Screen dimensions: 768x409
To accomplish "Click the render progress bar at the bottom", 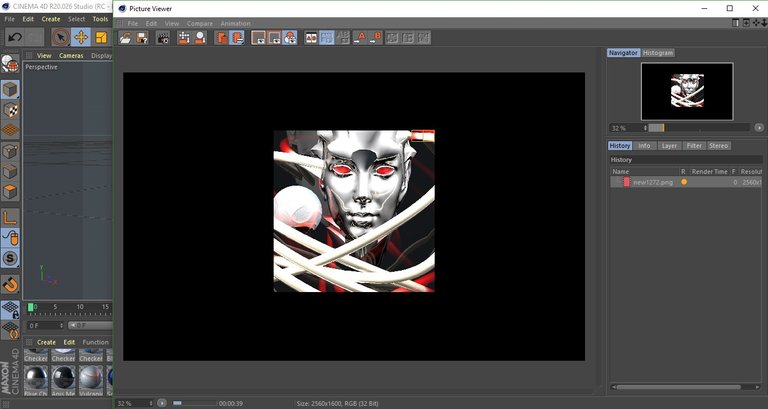I will point(194,404).
